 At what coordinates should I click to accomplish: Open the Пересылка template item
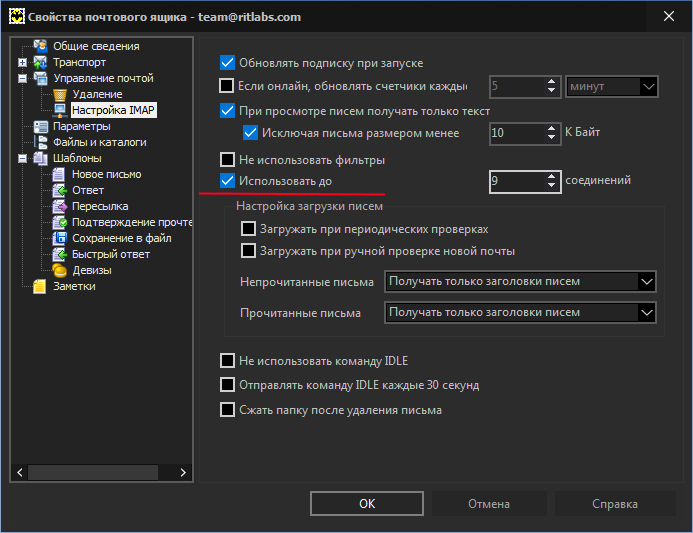[100, 206]
